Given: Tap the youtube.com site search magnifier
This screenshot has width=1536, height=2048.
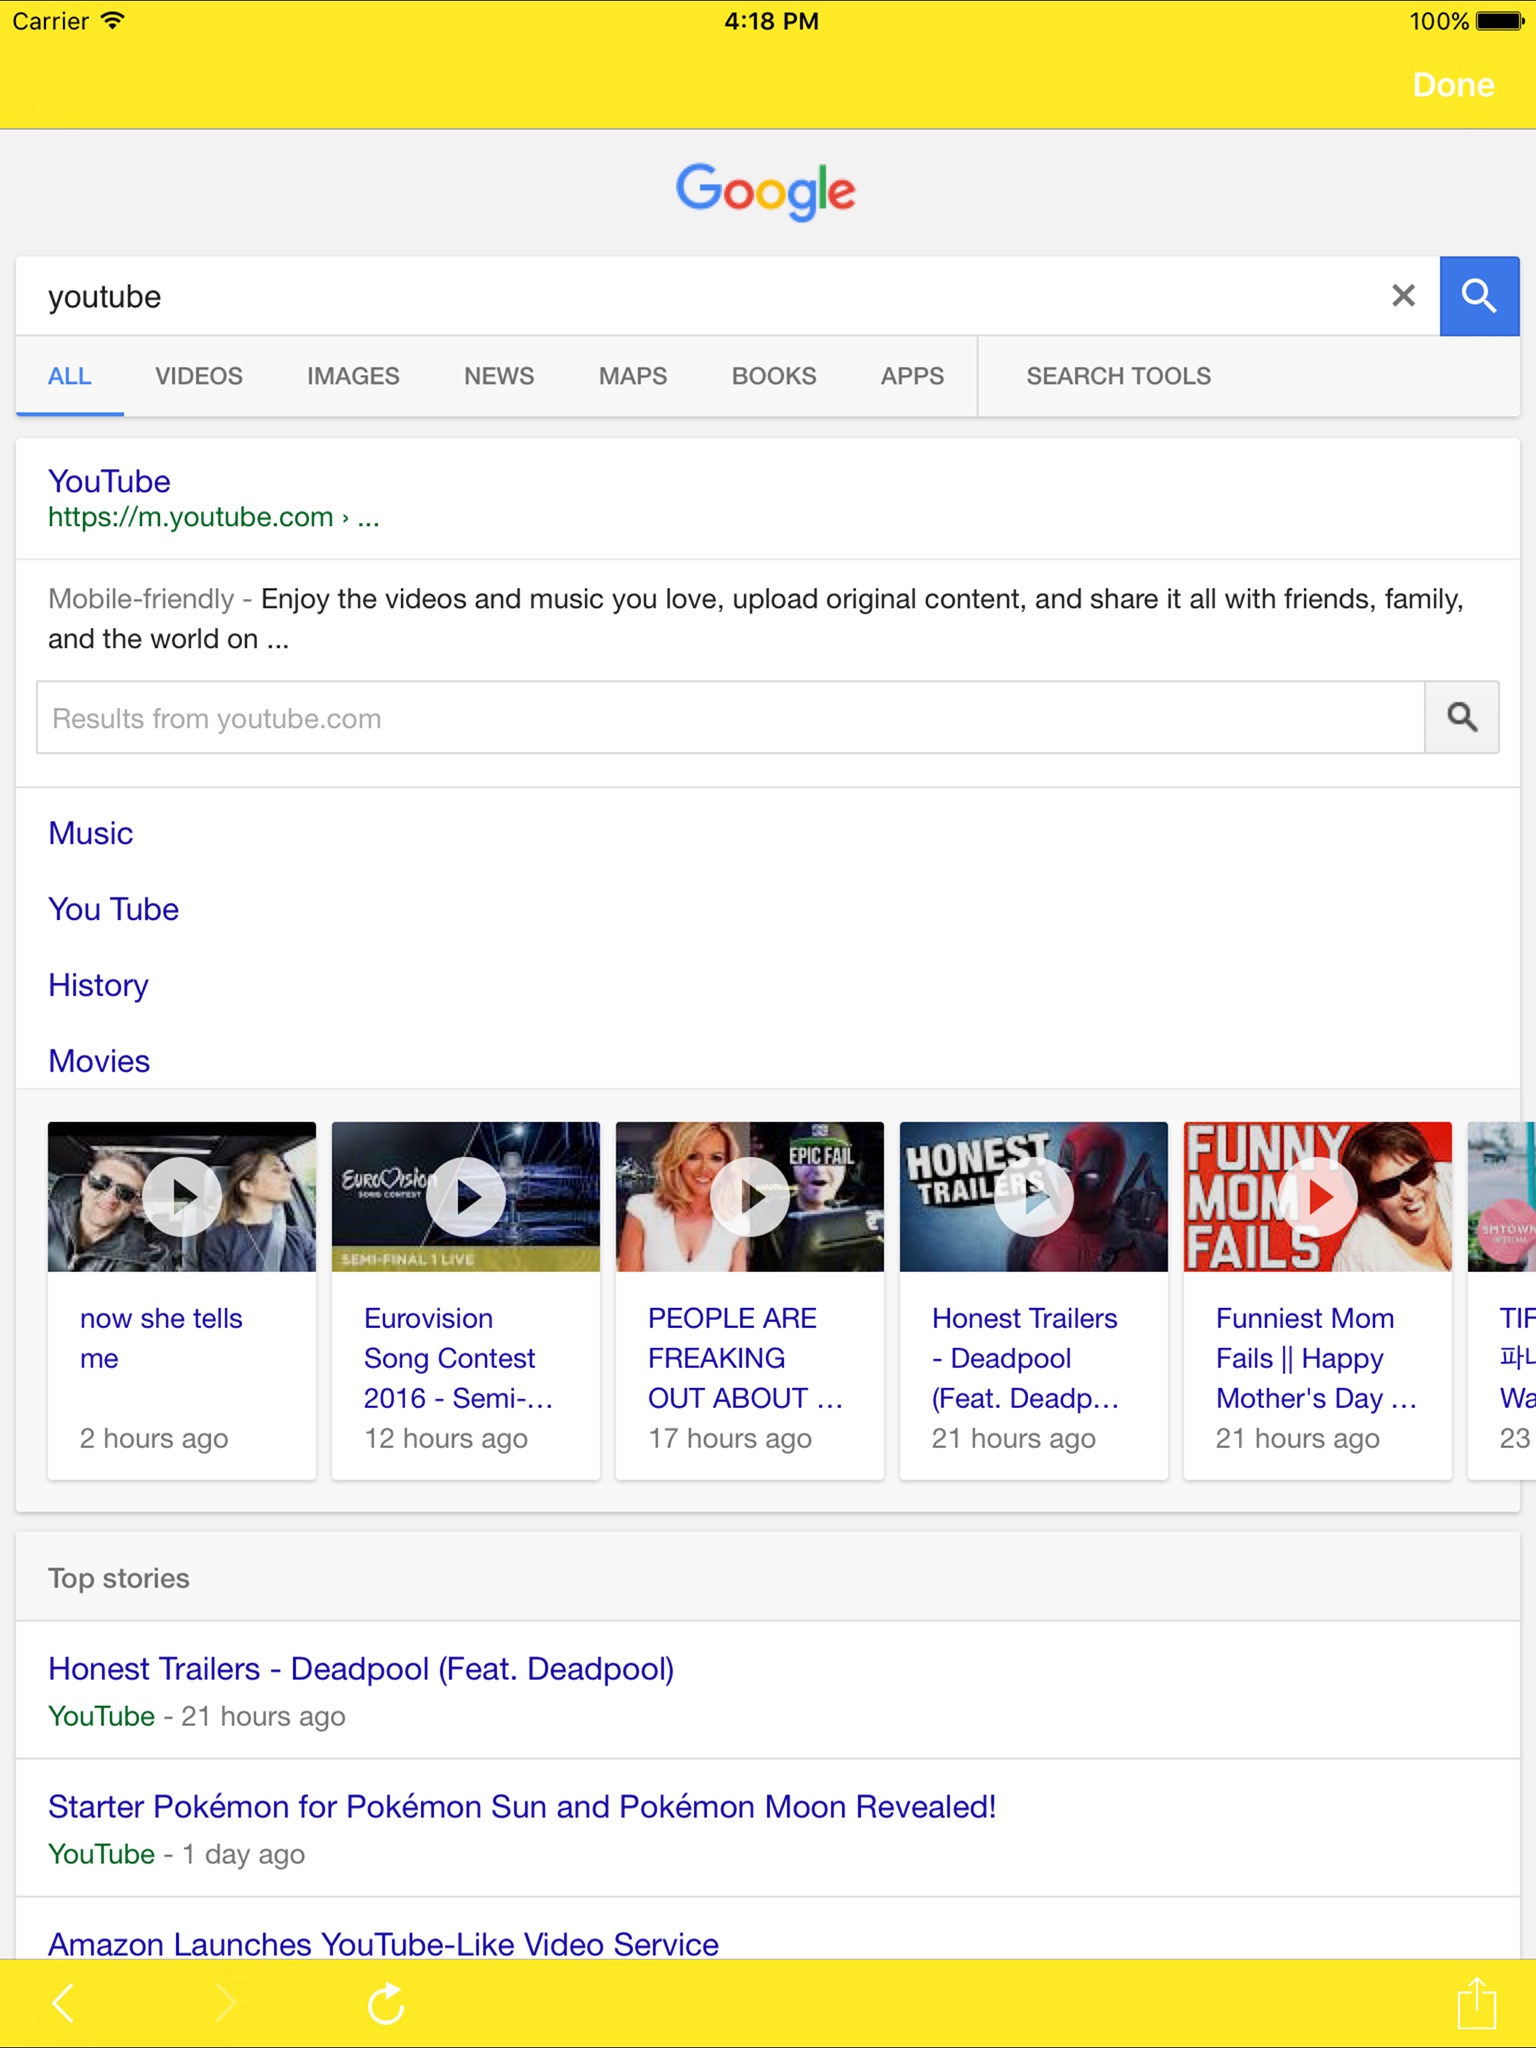Looking at the screenshot, I should [1461, 717].
